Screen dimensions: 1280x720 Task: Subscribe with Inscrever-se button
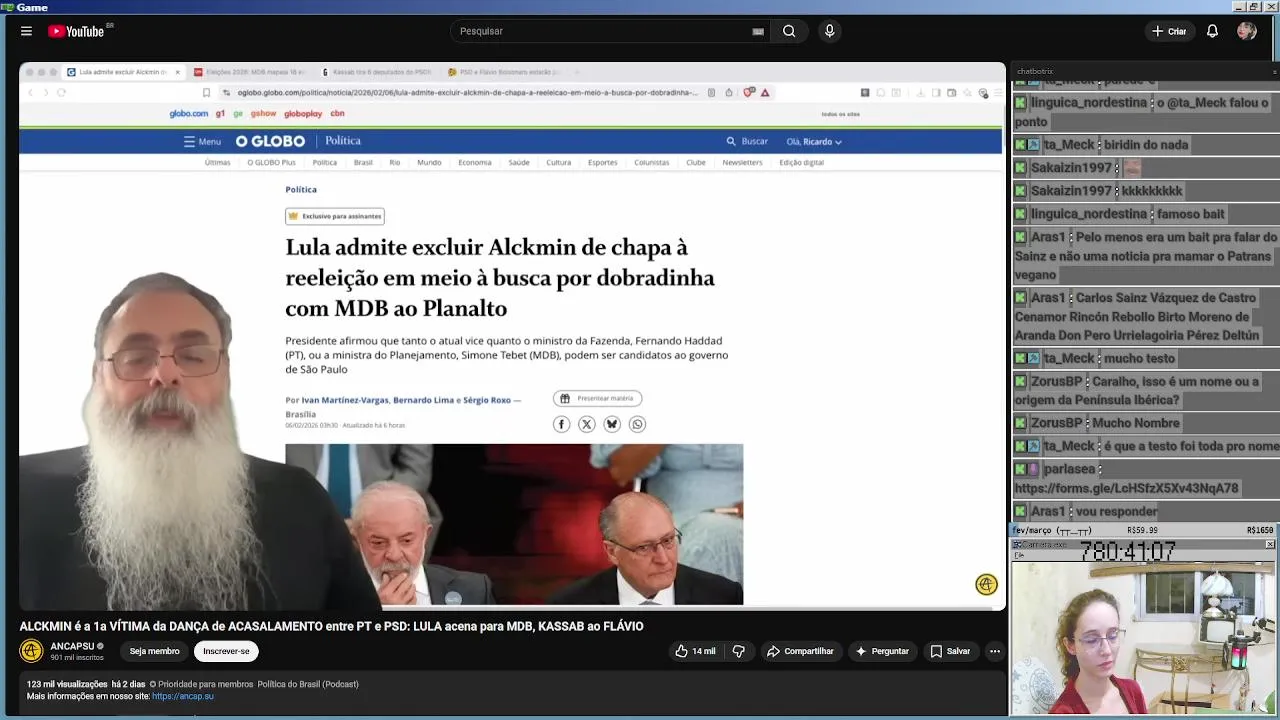pyautogui.click(x=226, y=651)
